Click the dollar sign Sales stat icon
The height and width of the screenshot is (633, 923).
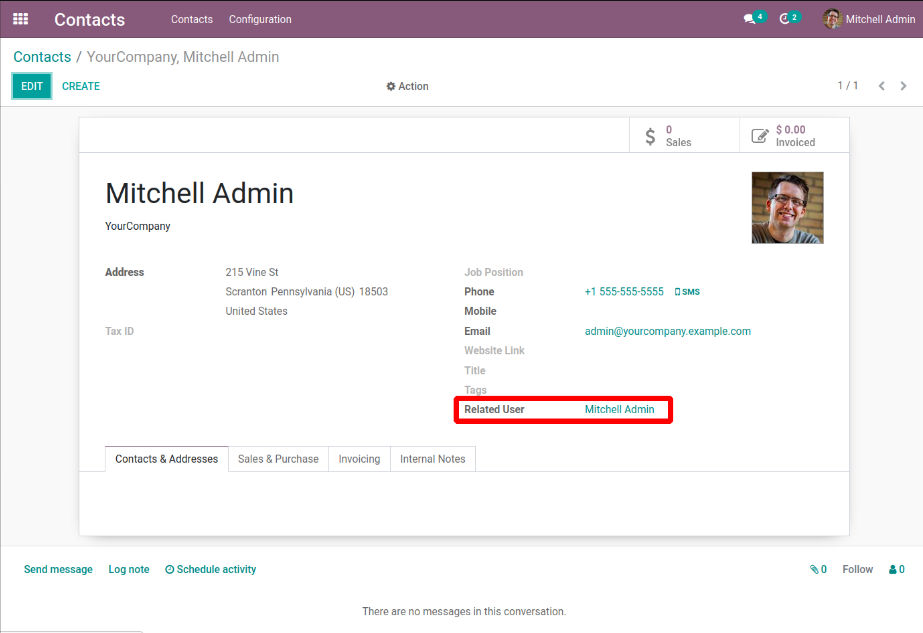pyautogui.click(x=650, y=136)
